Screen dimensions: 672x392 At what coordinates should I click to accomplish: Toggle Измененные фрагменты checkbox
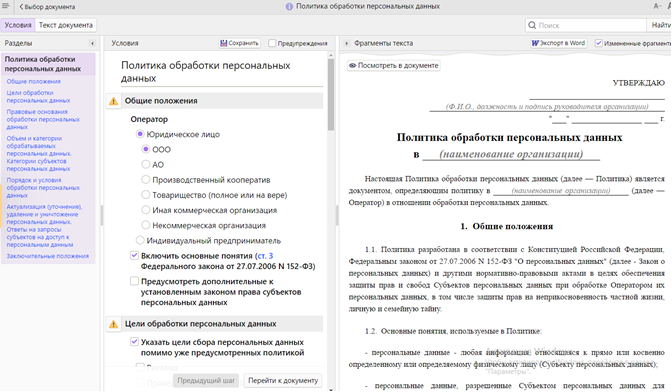point(599,43)
